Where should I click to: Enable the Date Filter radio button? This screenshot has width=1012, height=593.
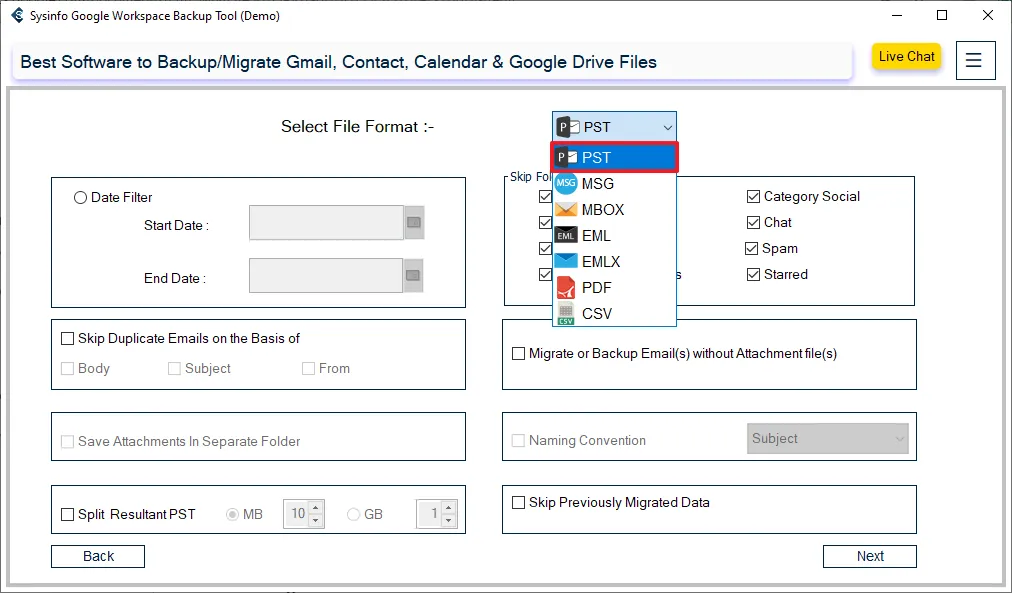point(81,198)
